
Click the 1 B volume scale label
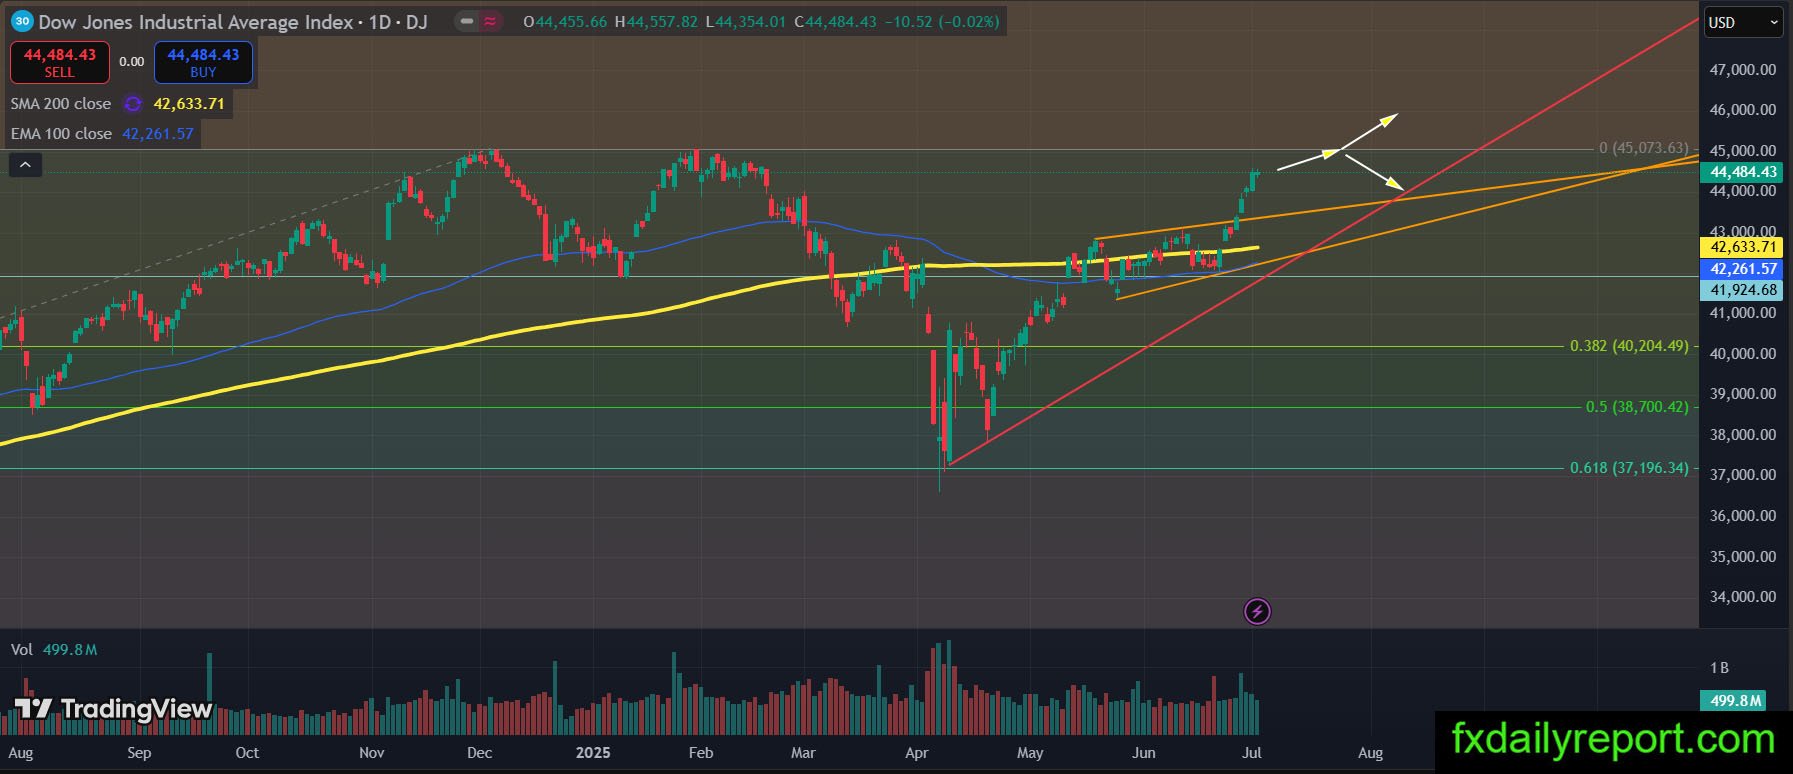tap(1719, 668)
